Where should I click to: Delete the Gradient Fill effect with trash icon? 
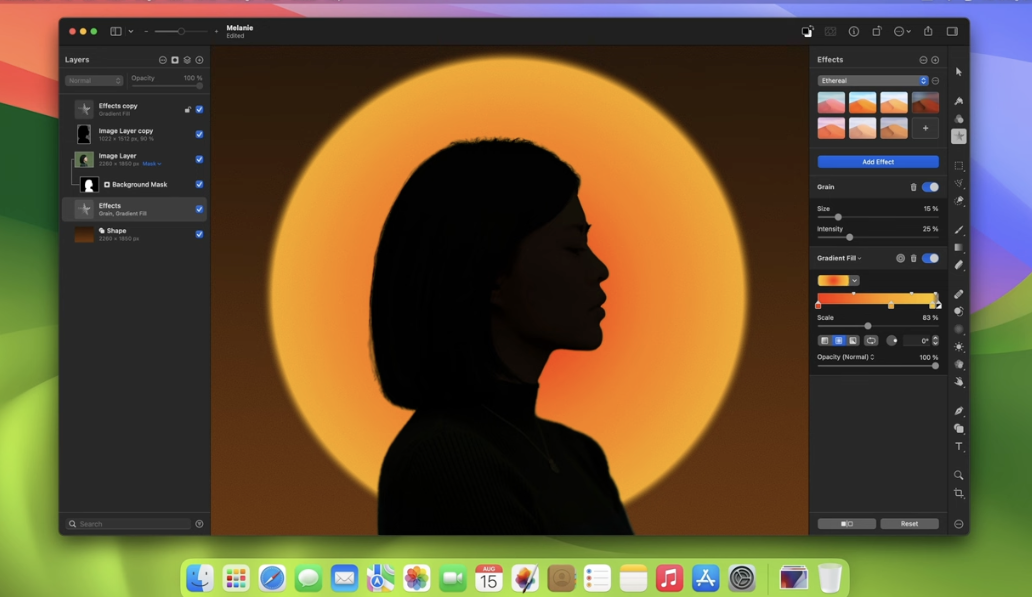(x=914, y=259)
